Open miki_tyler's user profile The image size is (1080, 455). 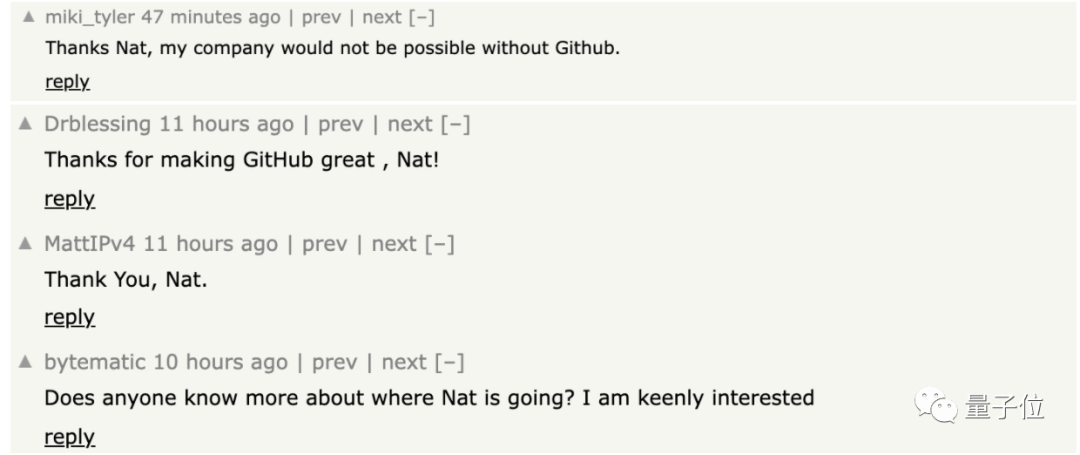click(x=90, y=18)
